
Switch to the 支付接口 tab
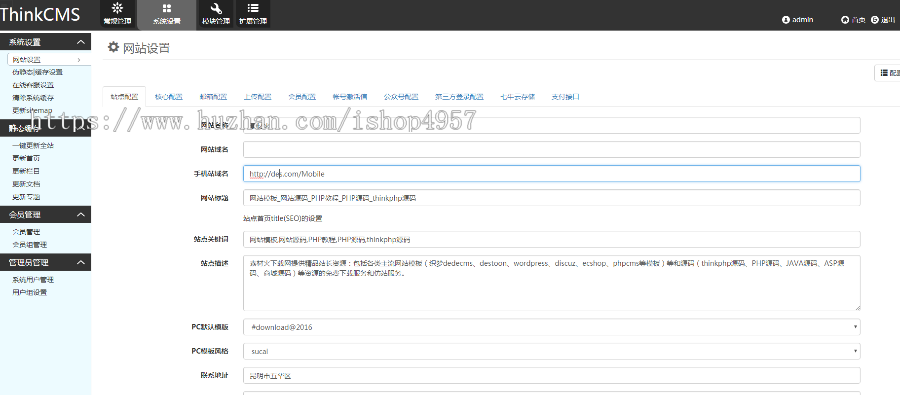(565, 96)
